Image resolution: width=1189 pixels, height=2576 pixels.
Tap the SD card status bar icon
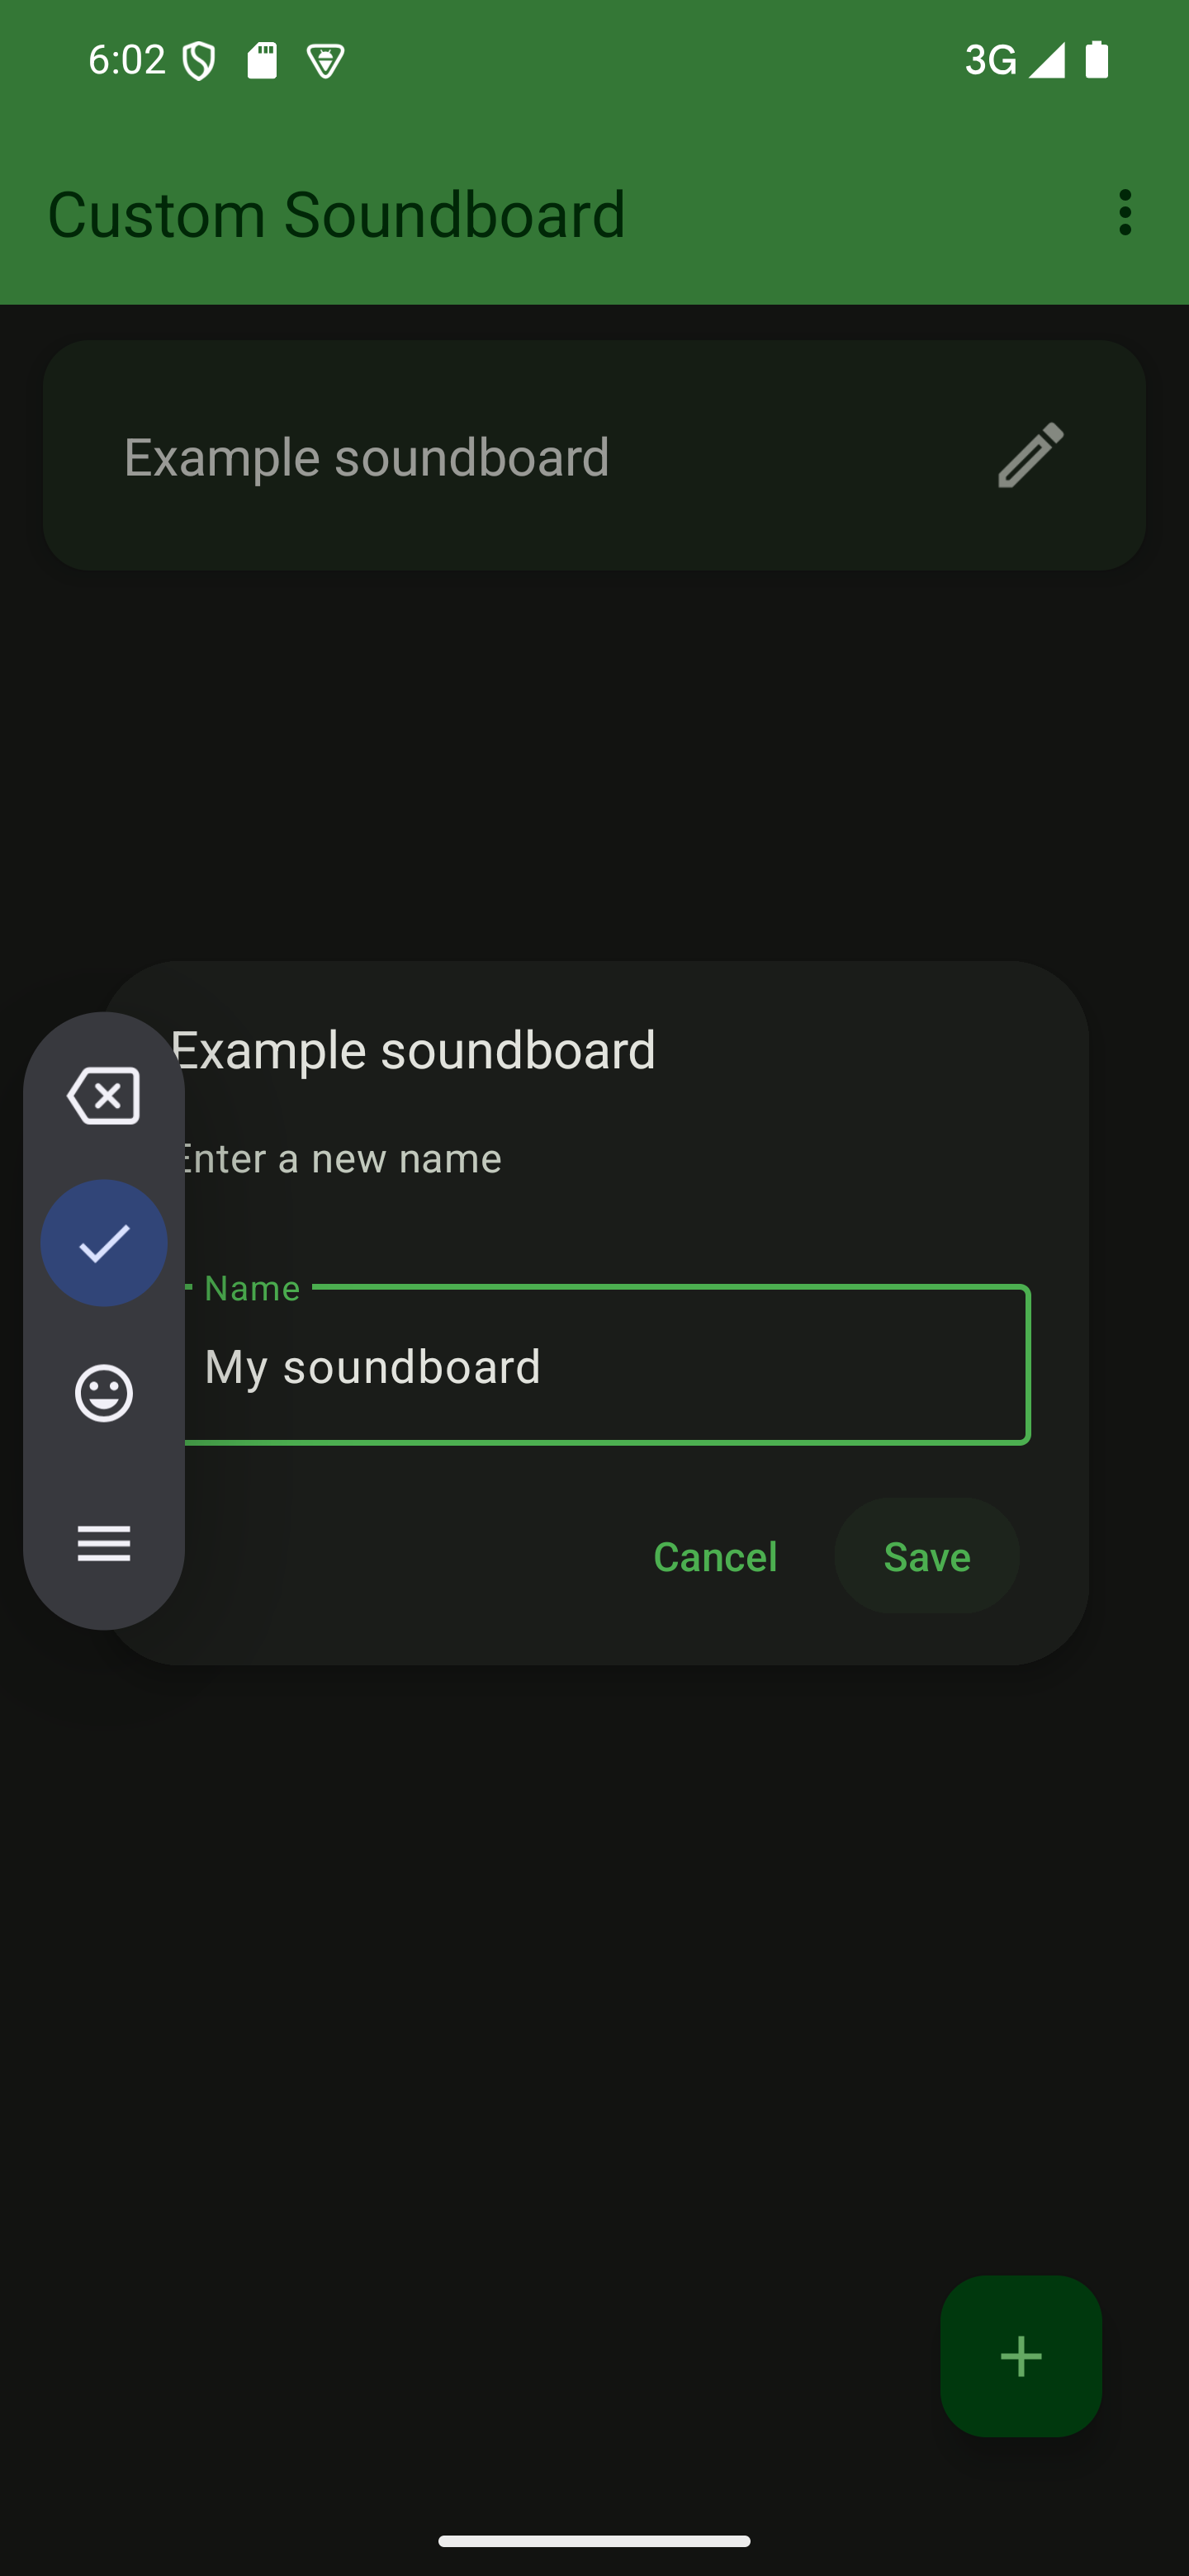[262, 61]
